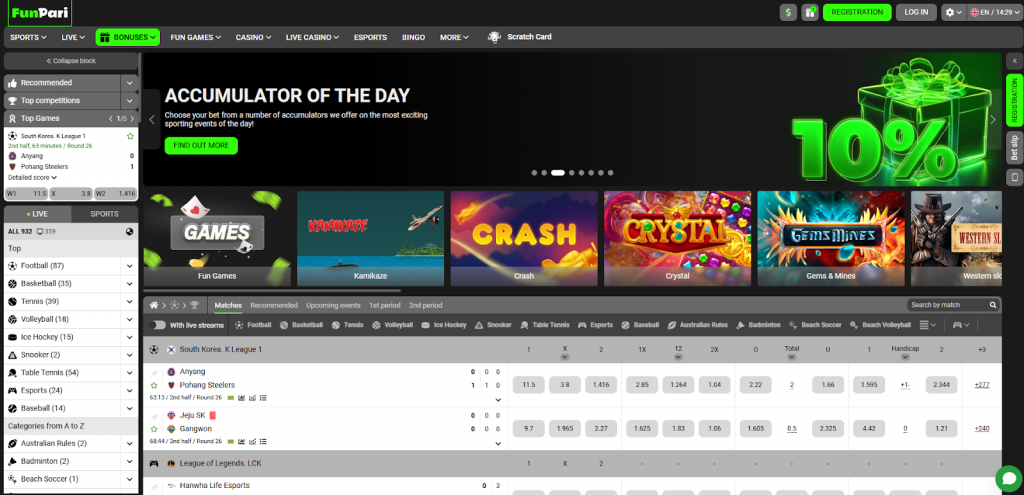The width and height of the screenshot is (1024, 495).
Task: Click the Snooker filter in sports bar
Action: pos(491,325)
